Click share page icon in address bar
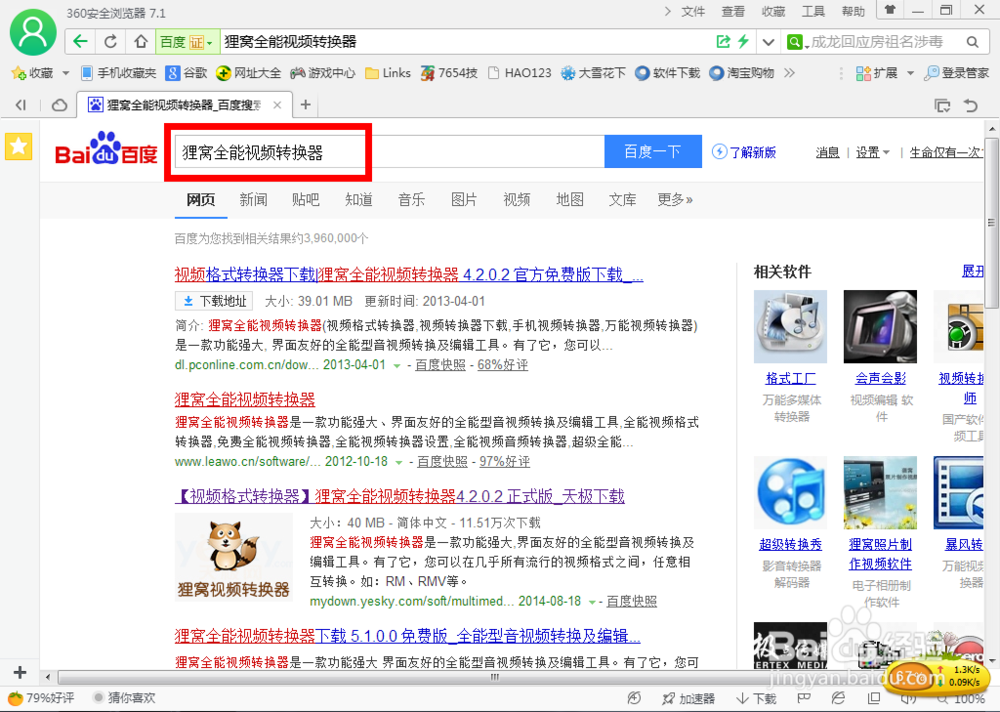Viewport: 1000px width, 712px height. click(723, 42)
